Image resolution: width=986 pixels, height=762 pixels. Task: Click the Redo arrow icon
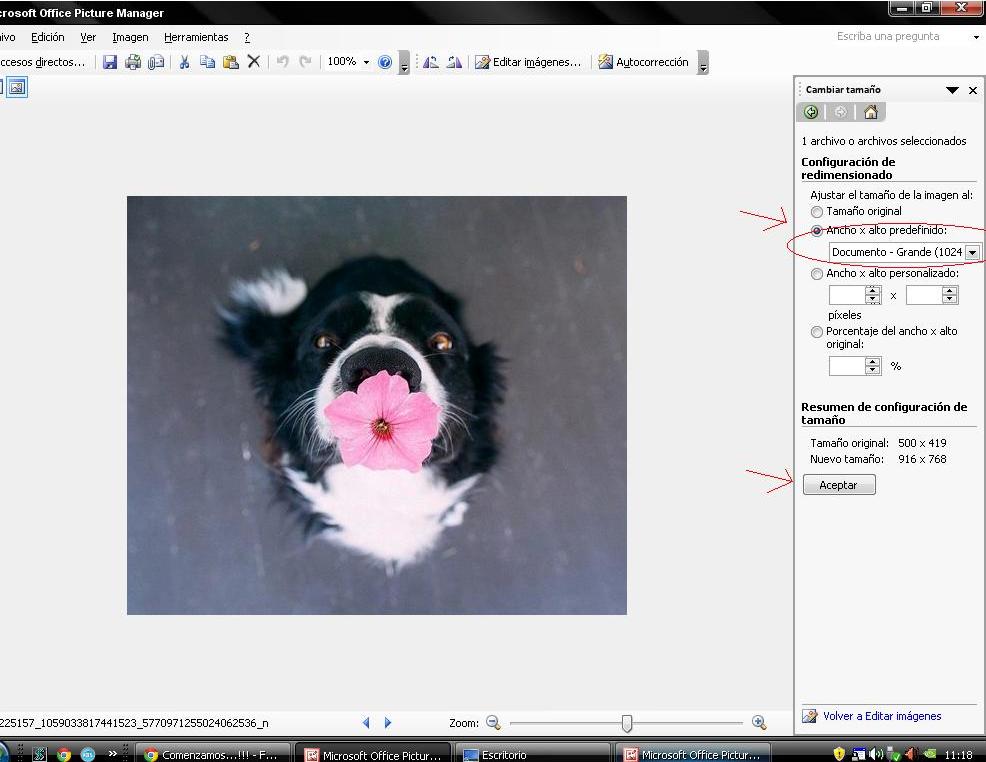(306, 62)
